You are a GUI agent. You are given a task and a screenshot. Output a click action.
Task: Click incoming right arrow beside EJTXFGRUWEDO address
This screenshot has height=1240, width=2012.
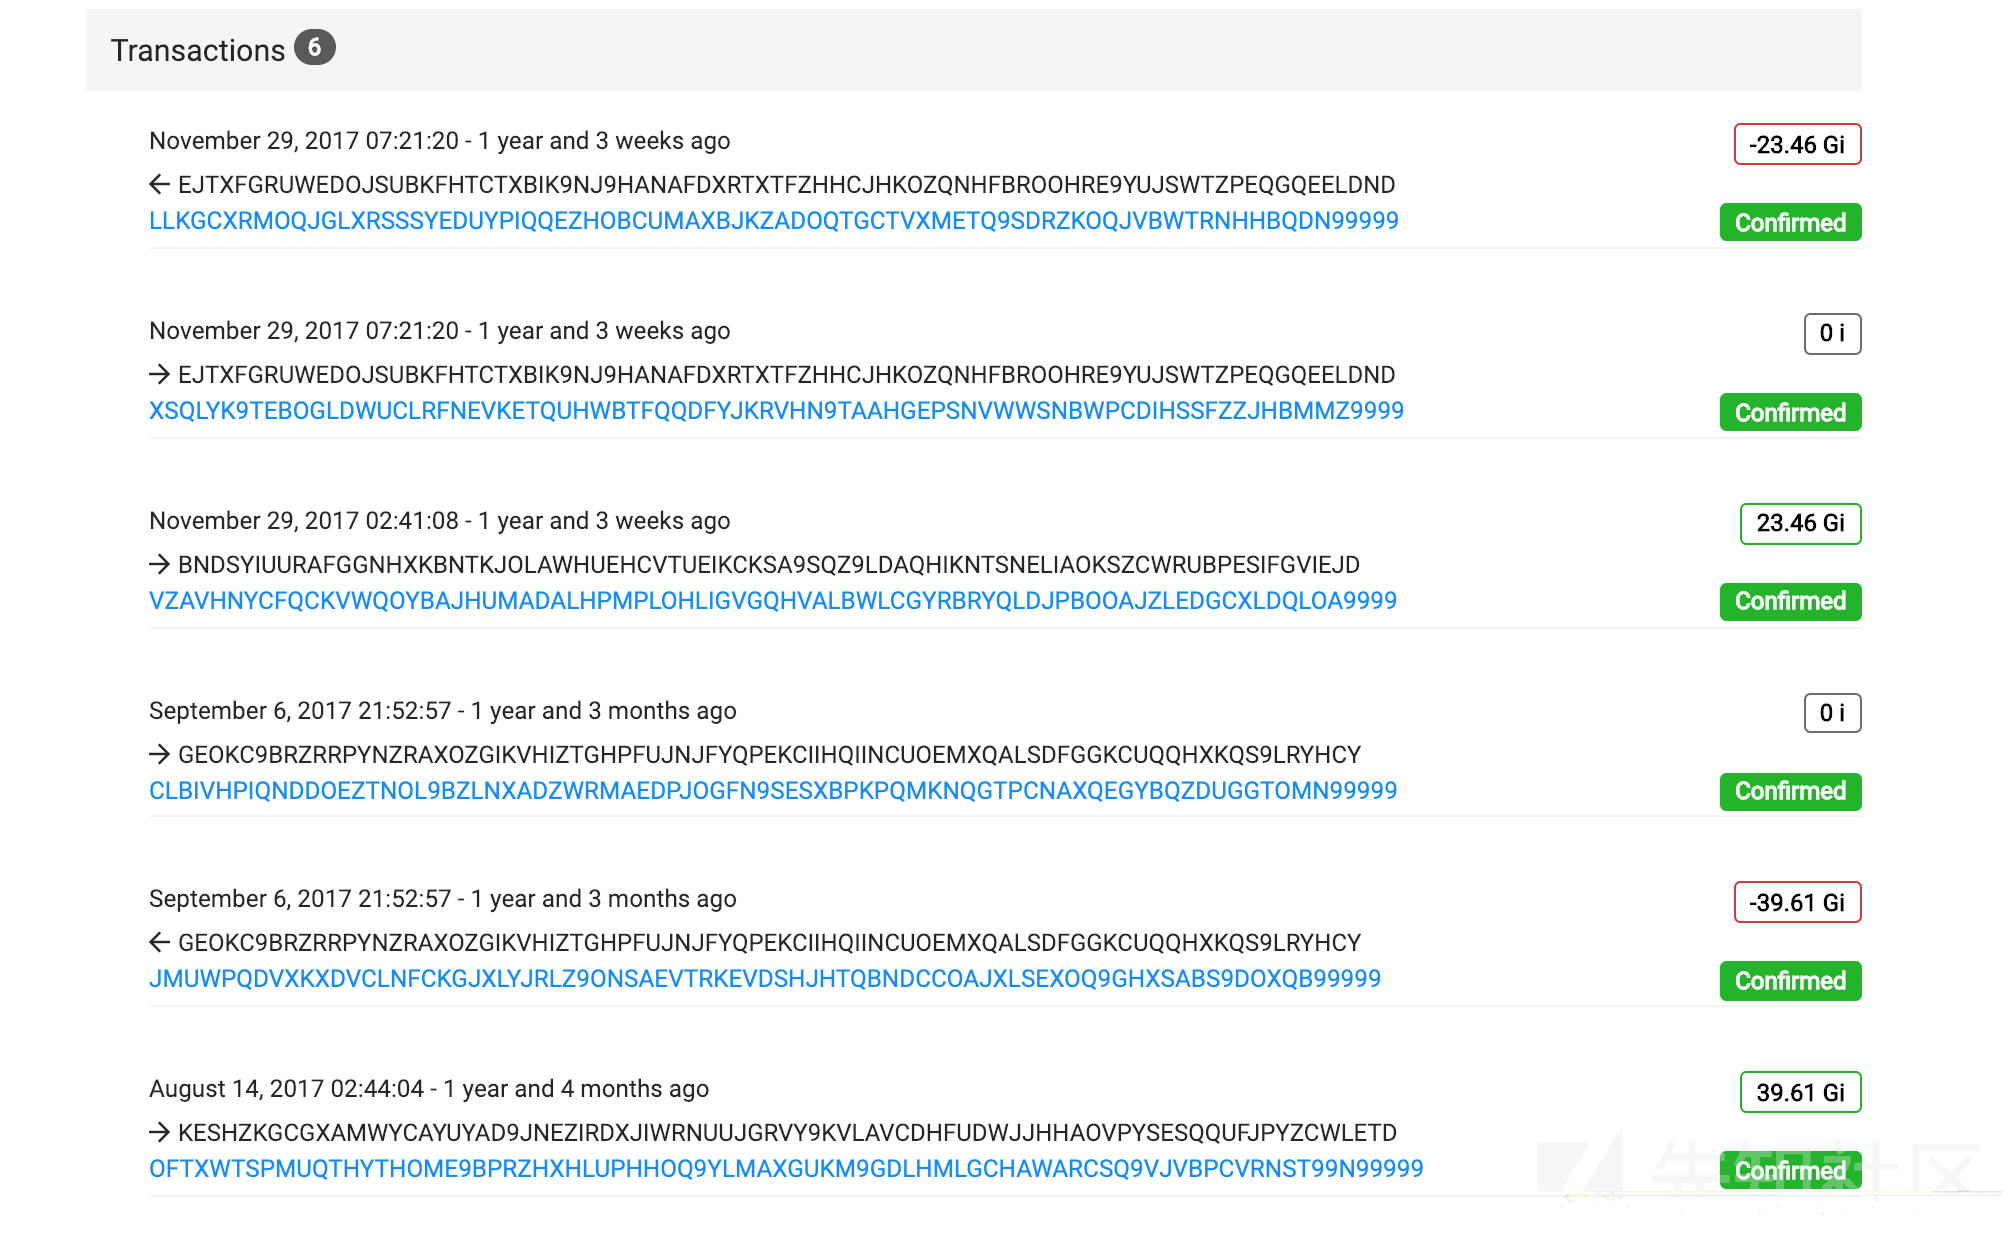click(x=159, y=374)
